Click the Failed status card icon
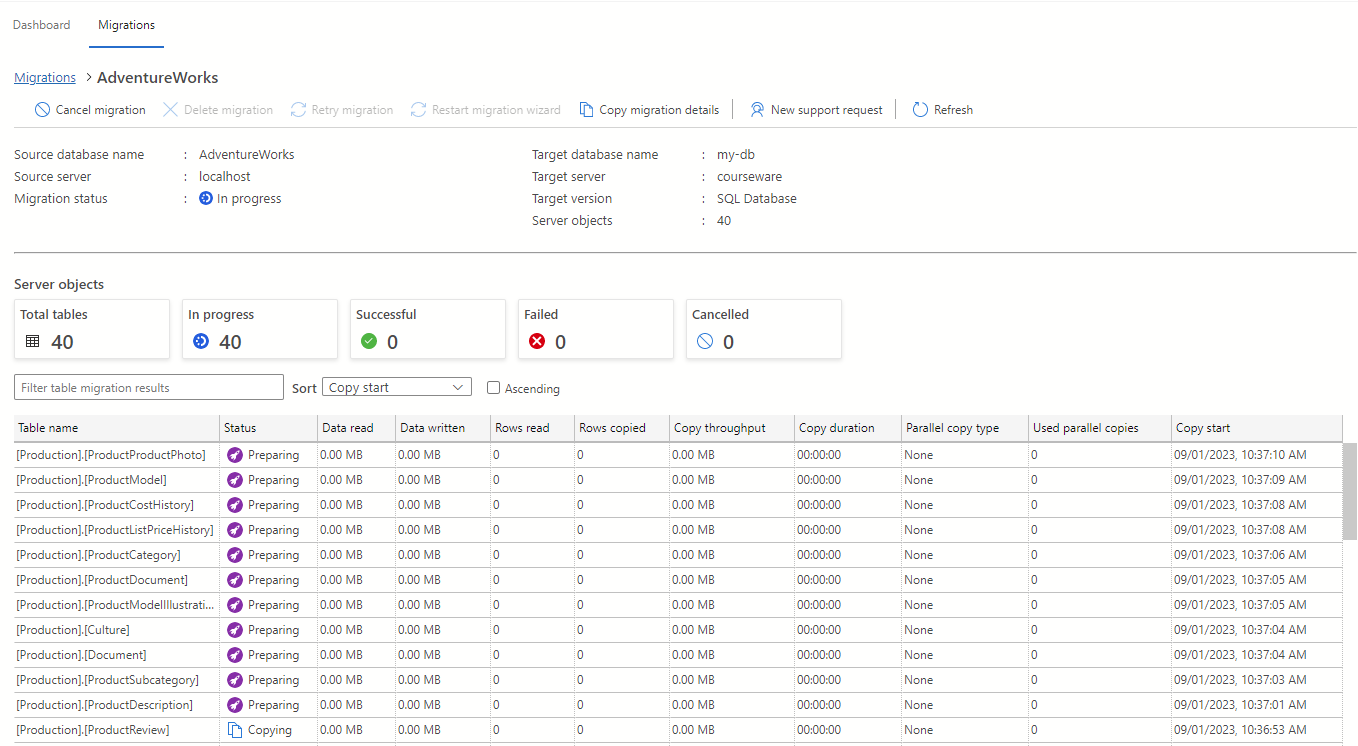The height and width of the screenshot is (746, 1358). (x=535, y=341)
